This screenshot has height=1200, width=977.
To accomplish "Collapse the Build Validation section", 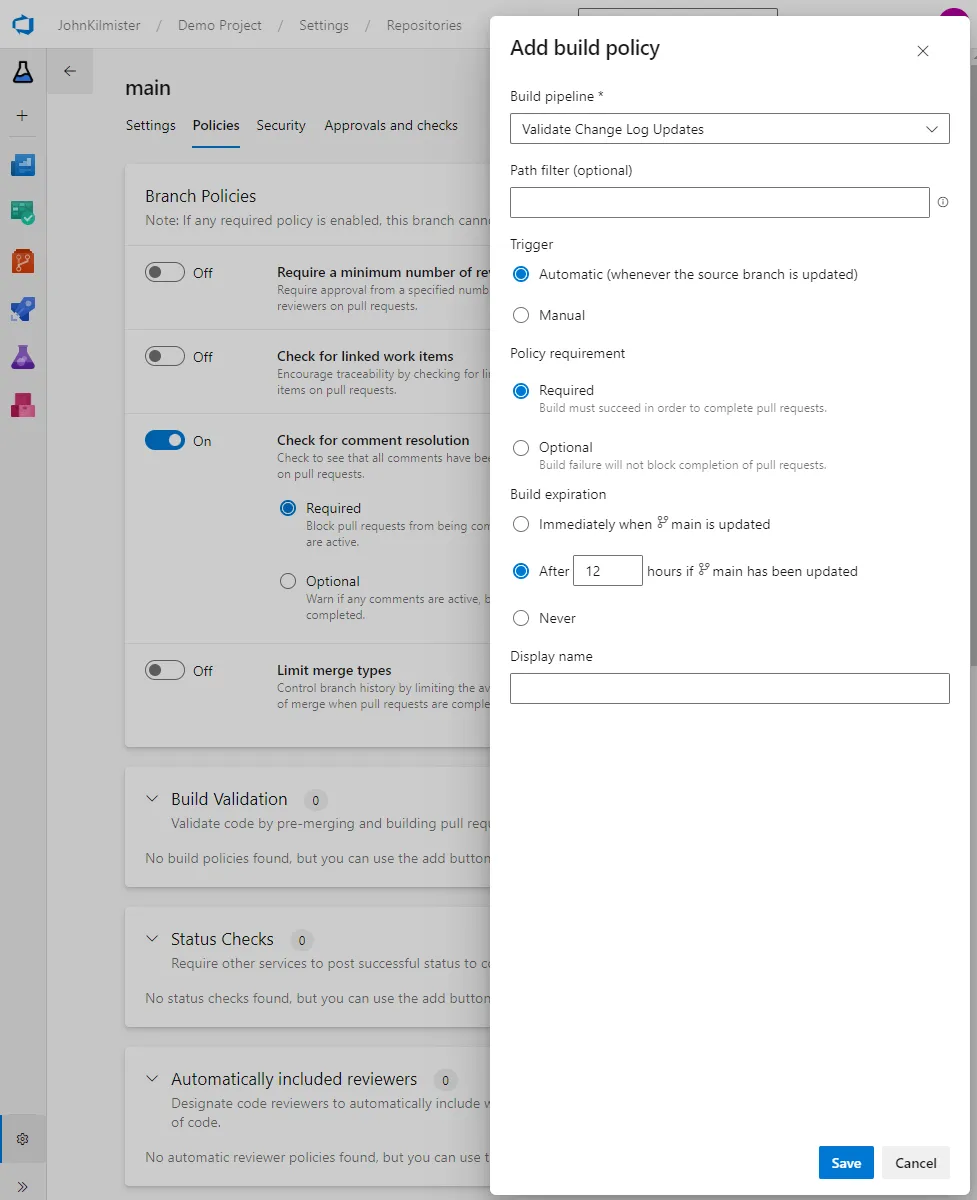I will [152, 799].
